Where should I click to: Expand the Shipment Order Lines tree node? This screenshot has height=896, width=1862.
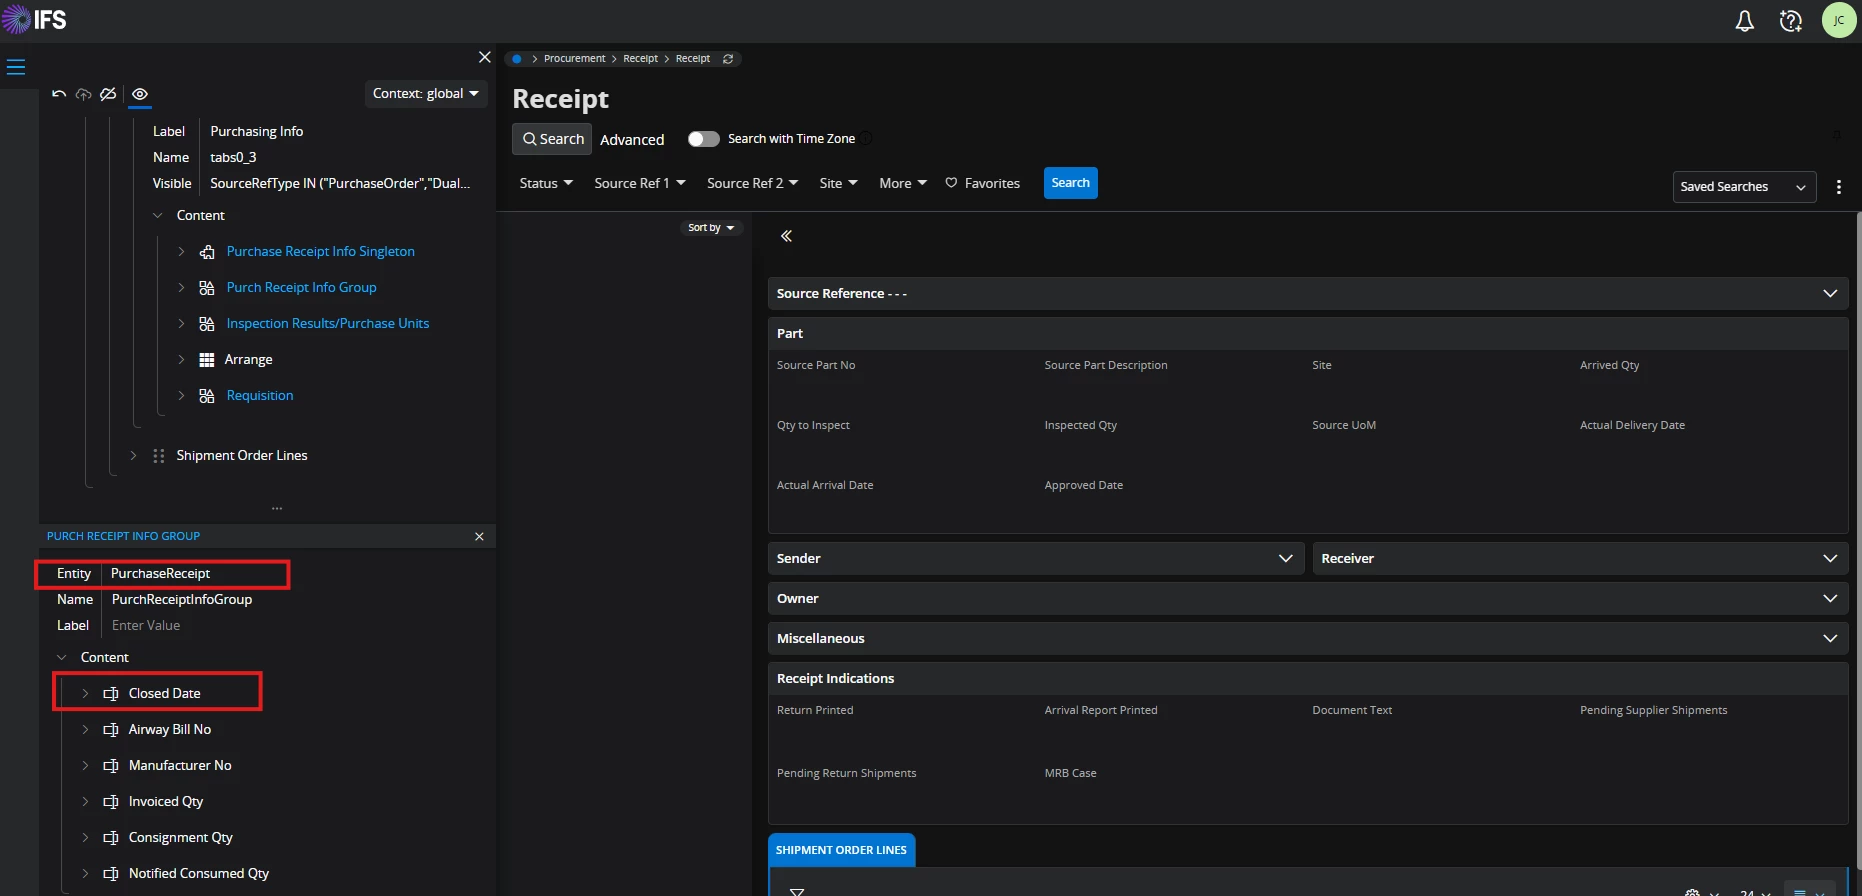(133, 456)
